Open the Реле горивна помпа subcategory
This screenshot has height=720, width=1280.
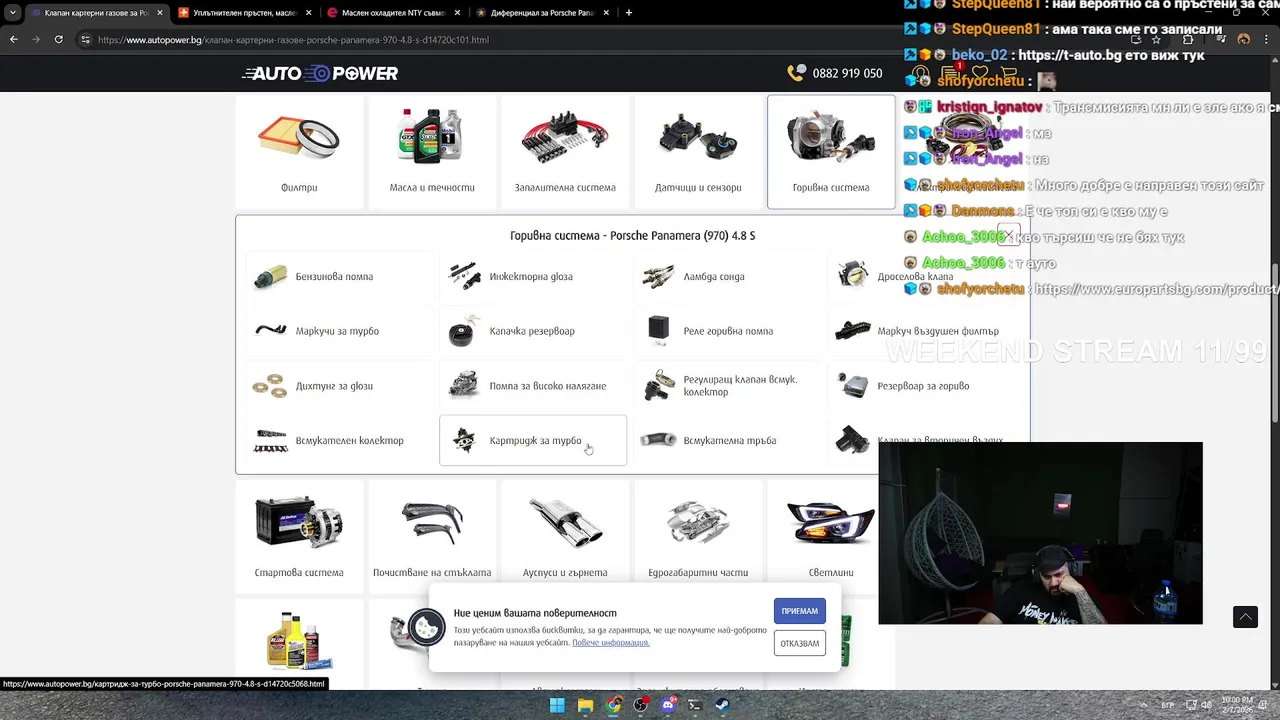[727, 331]
